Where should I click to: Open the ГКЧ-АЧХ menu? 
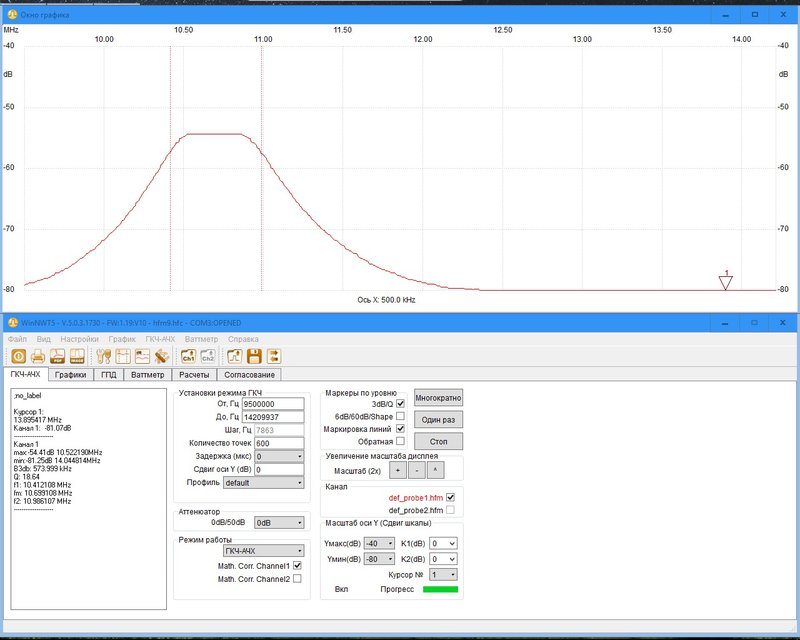(160, 339)
